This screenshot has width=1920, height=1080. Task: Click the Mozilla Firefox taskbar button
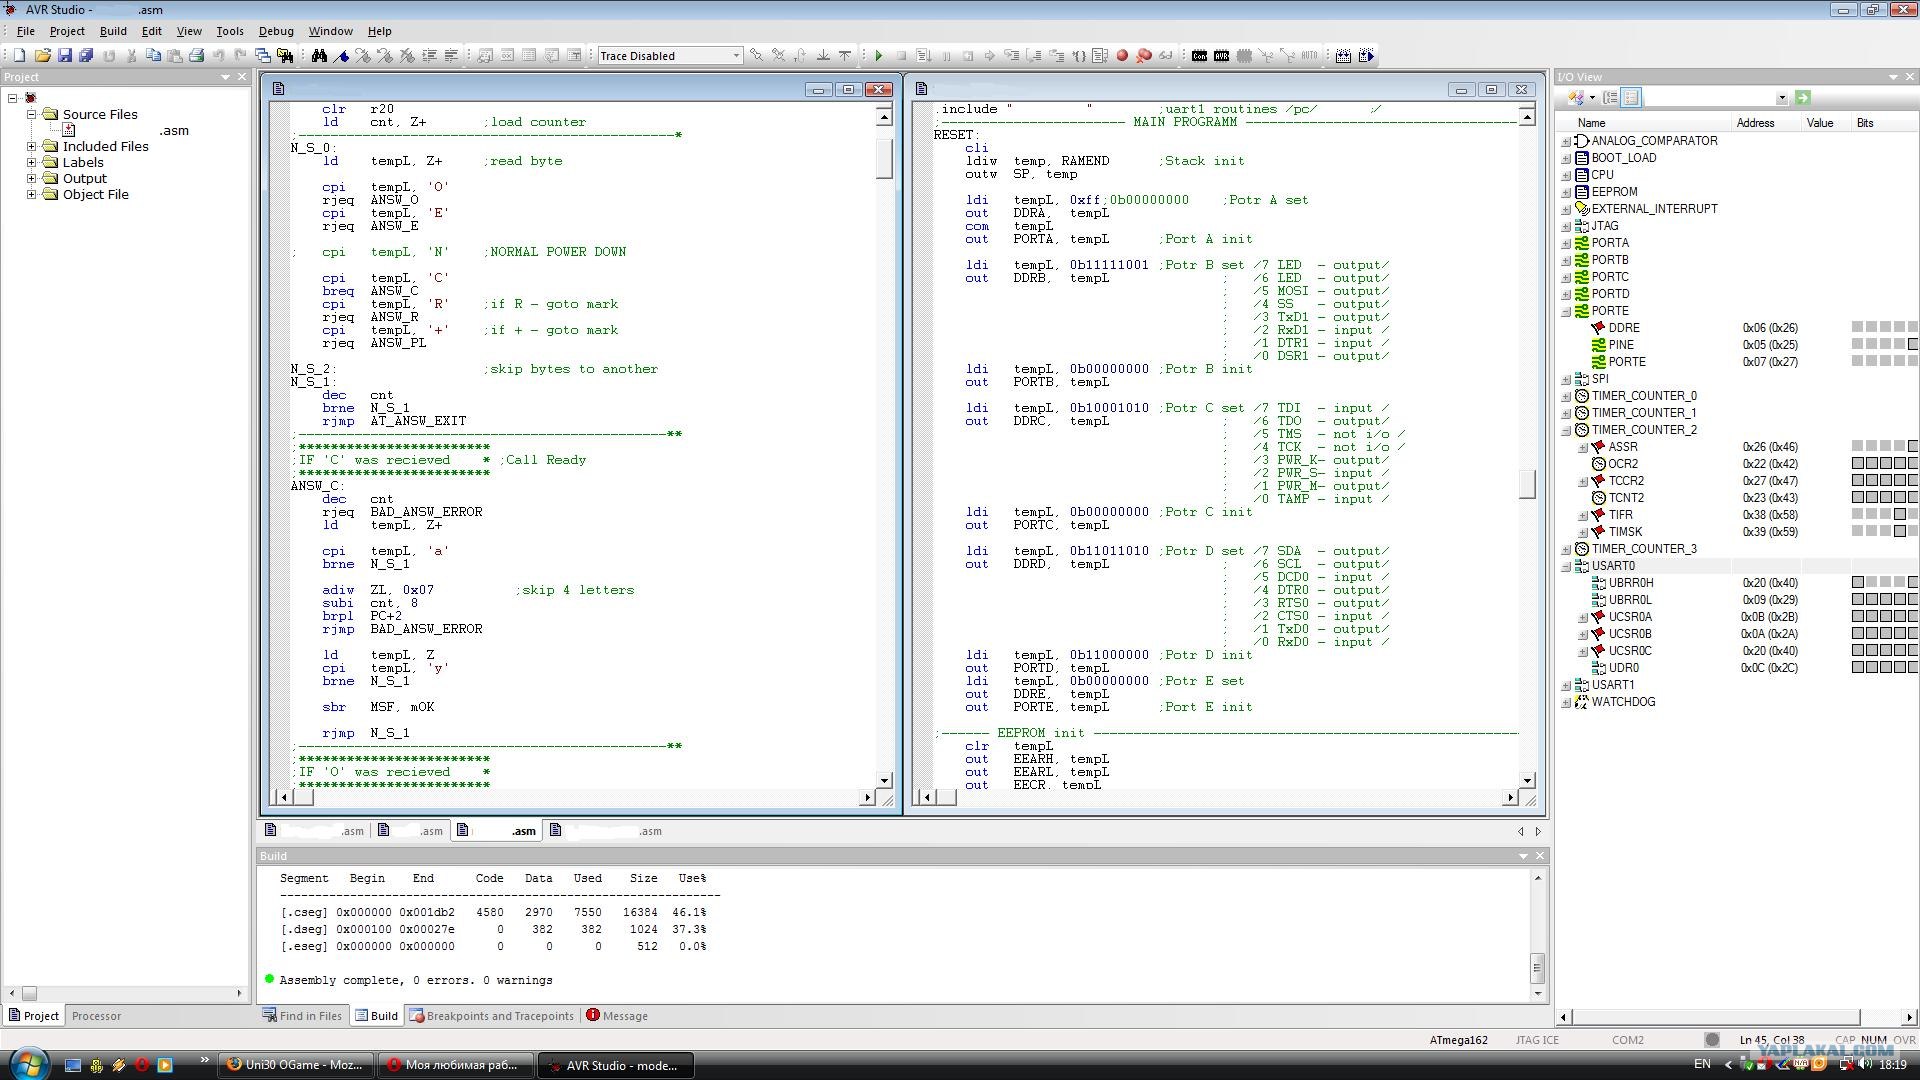click(x=296, y=1065)
